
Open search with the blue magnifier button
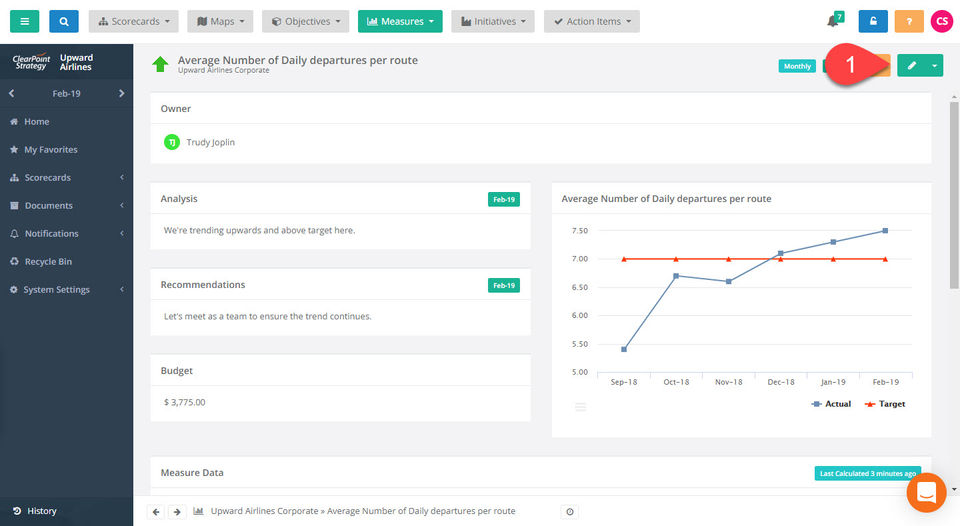[64, 21]
